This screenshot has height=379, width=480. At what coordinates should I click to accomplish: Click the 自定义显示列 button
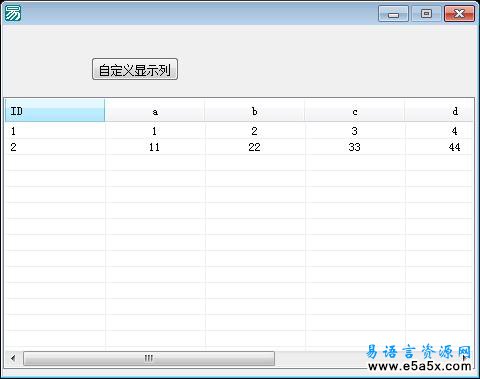coord(135,69)
